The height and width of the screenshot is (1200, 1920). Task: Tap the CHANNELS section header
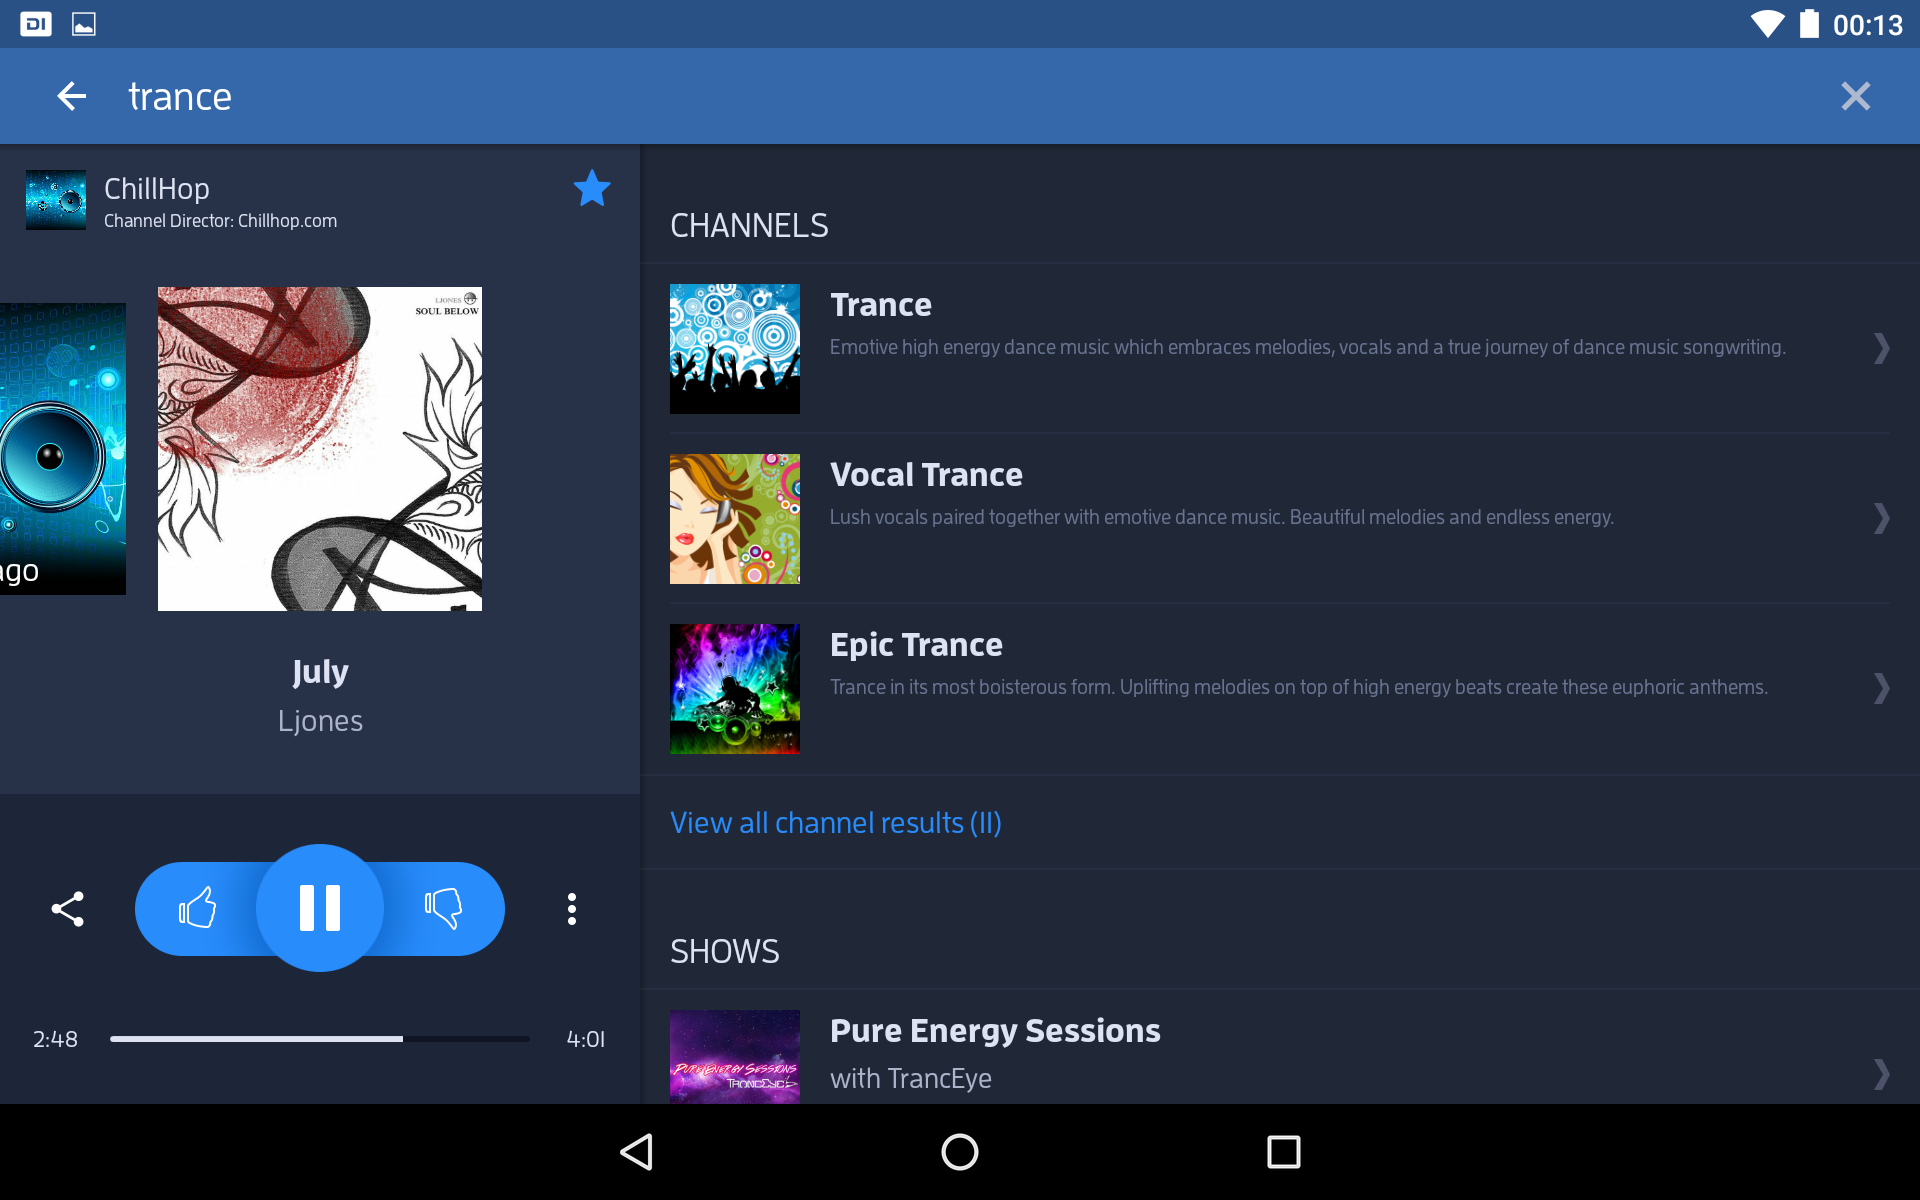tap(749, 226)
